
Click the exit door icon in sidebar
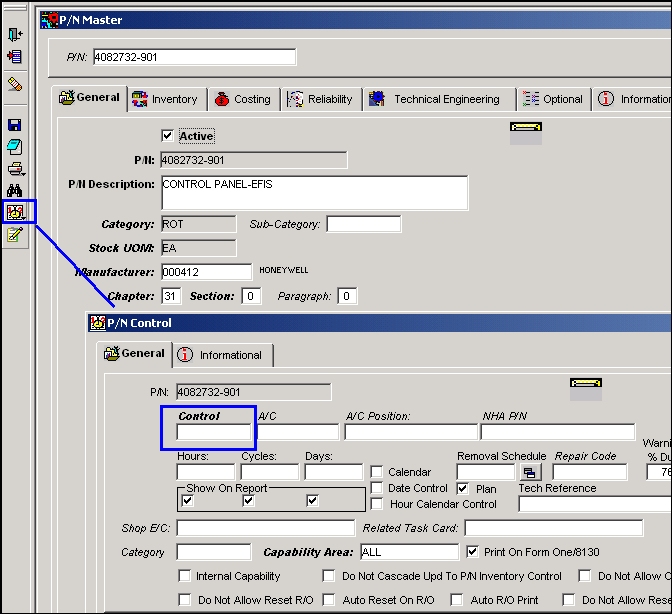pyautogui.click(x=15, y=34)
